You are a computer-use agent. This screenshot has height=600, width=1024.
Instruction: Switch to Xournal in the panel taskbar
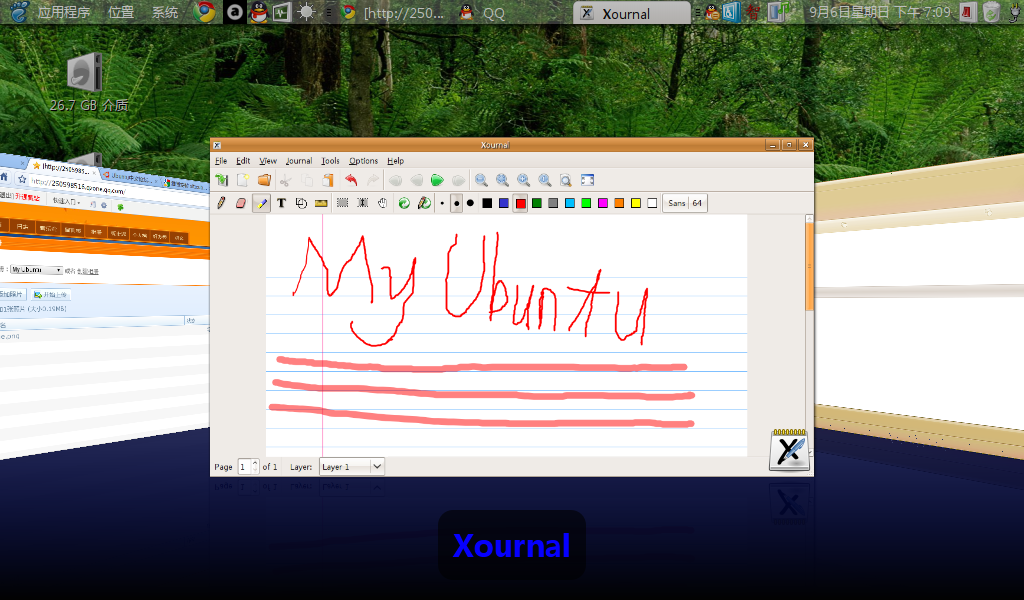click(x=632, y=13)
